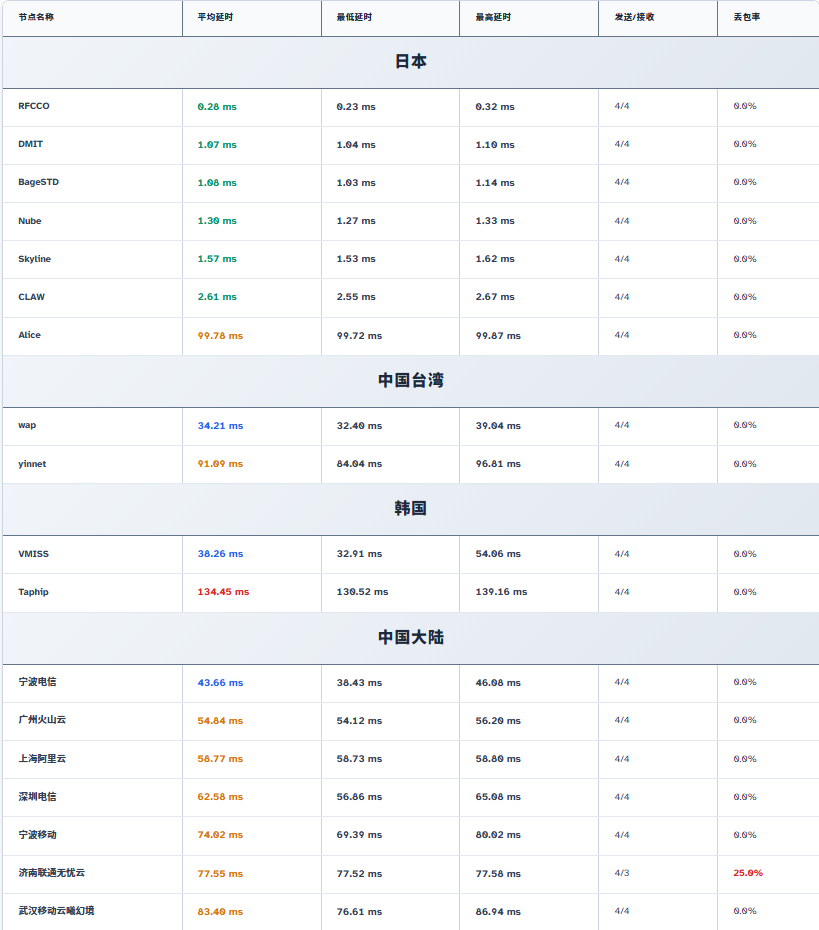Click the 丢包率 column header
The height and width of the screenshot is (930, 819).
(746, 17)
